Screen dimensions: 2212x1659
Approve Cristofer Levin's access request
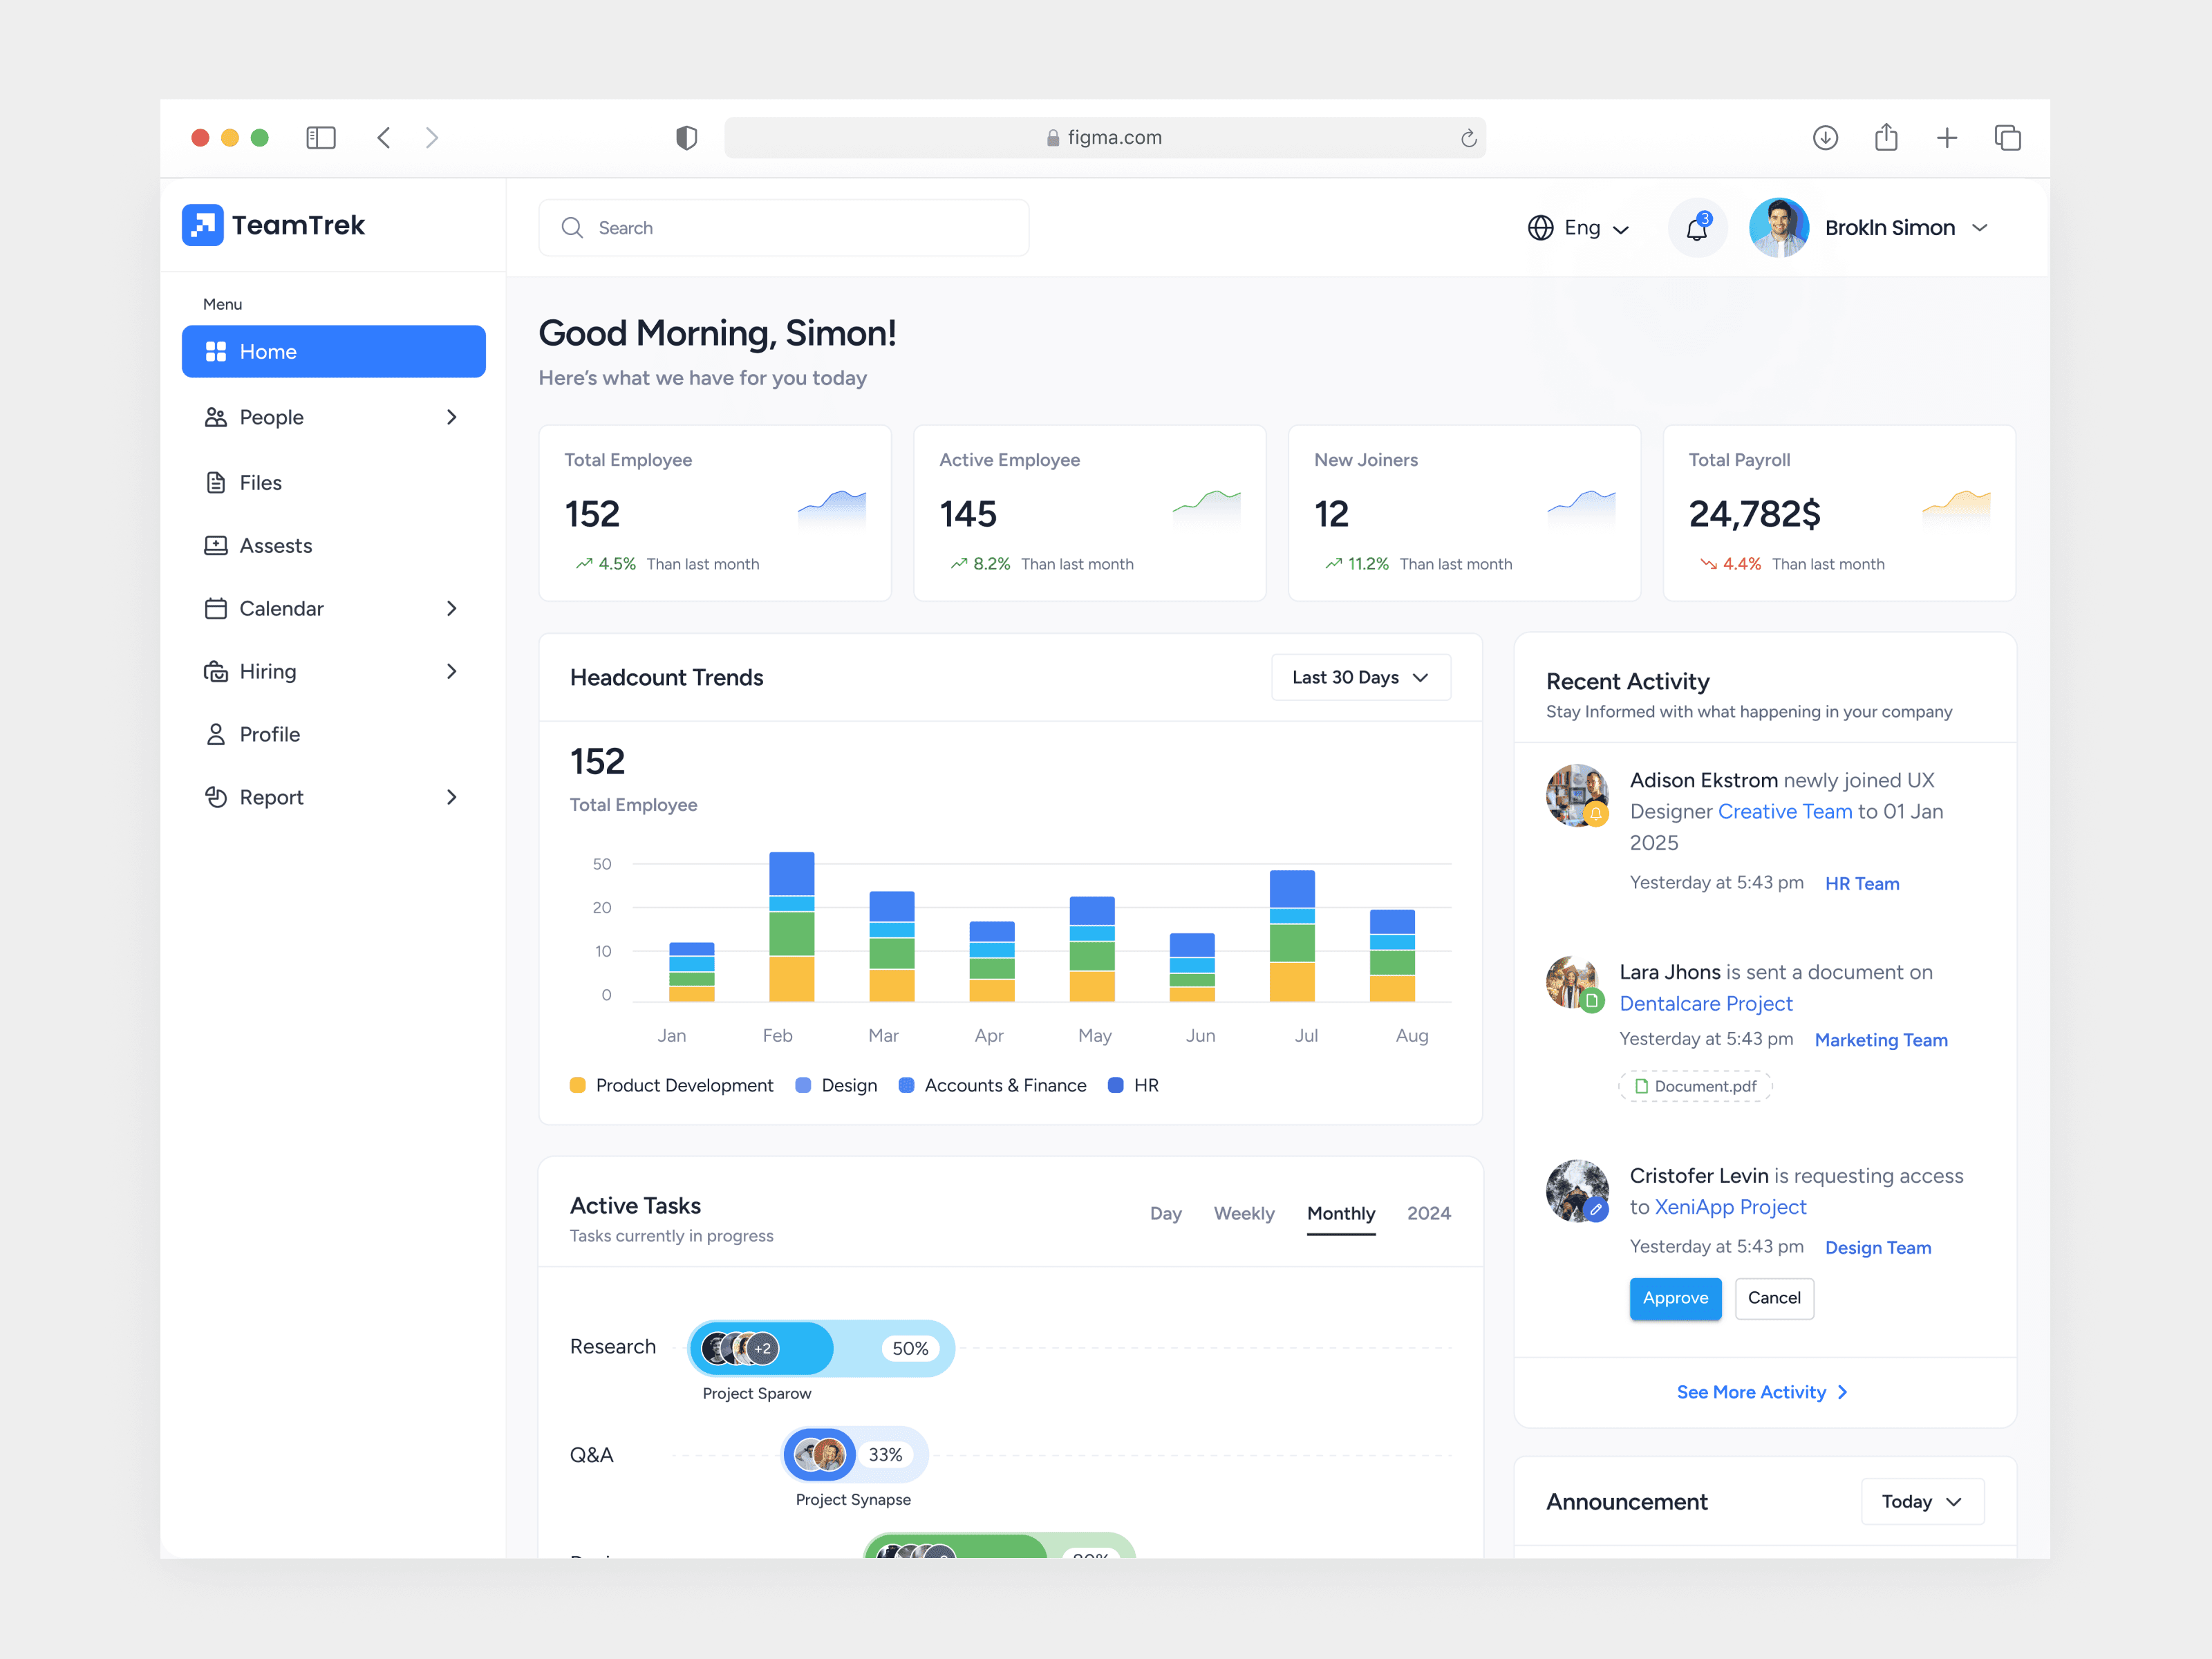tap(1675, 1298)
